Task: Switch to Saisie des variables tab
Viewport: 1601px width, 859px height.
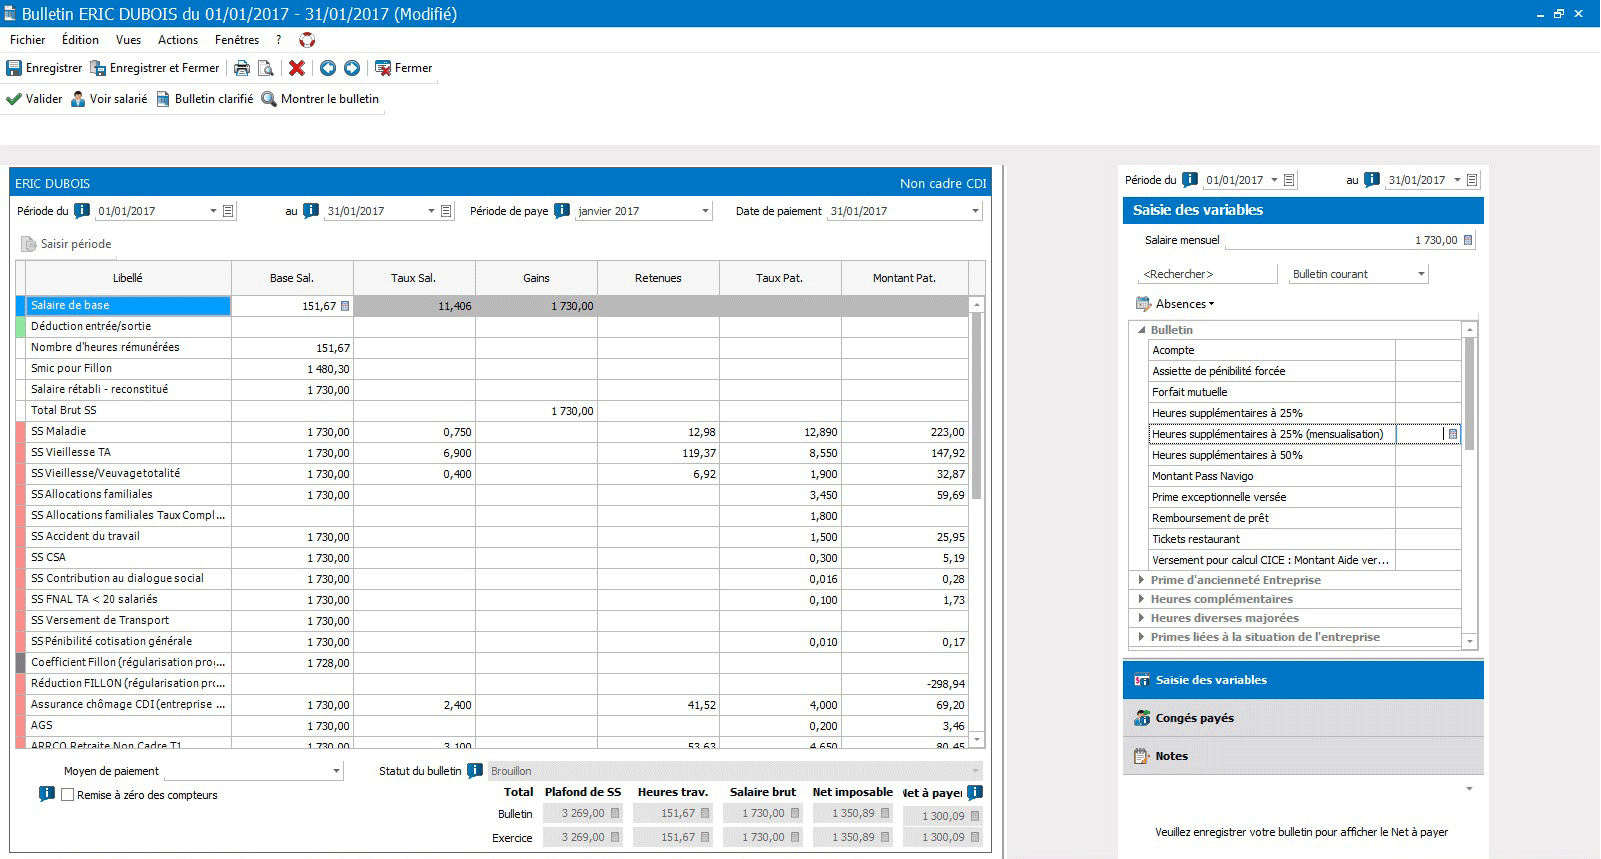Action: tap(1303, 680)
